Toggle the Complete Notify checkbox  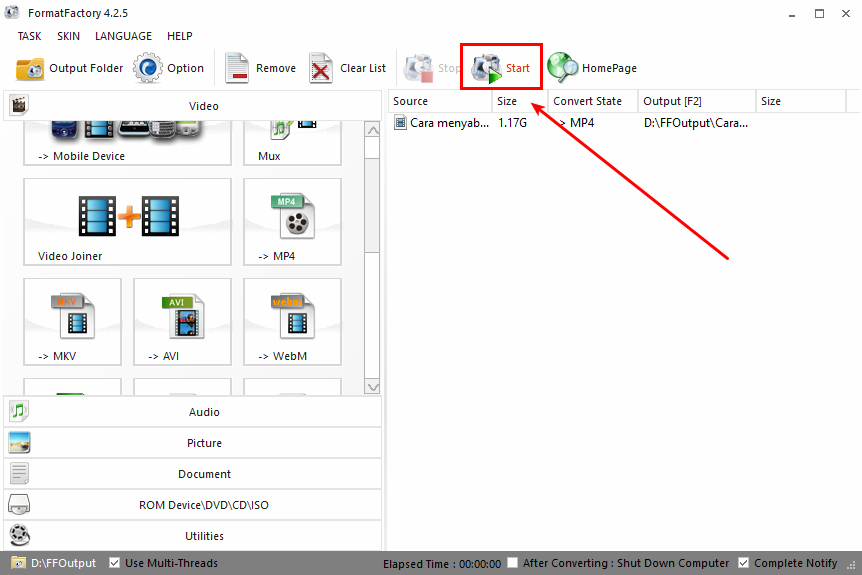coord(743,563)
